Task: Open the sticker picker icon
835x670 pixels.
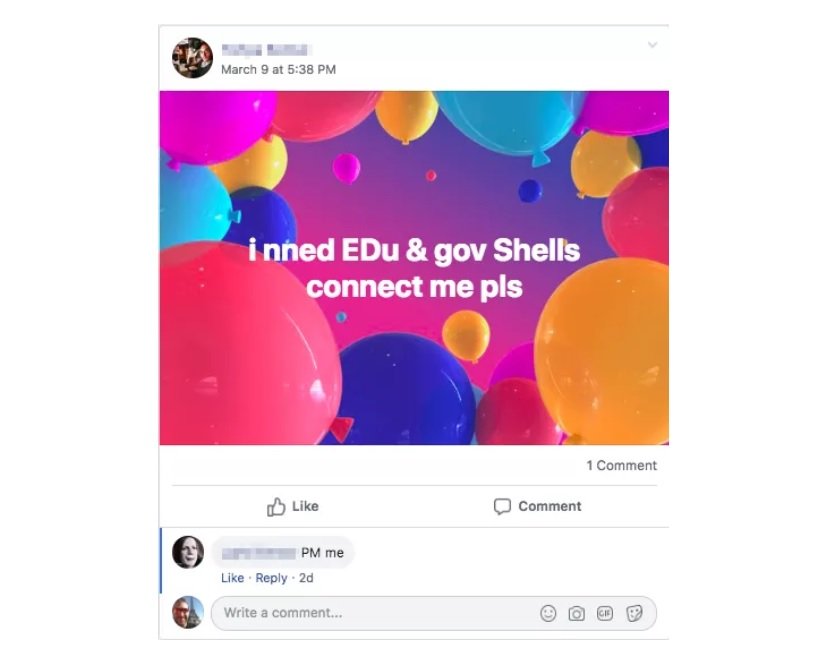Action: (634, 613)
